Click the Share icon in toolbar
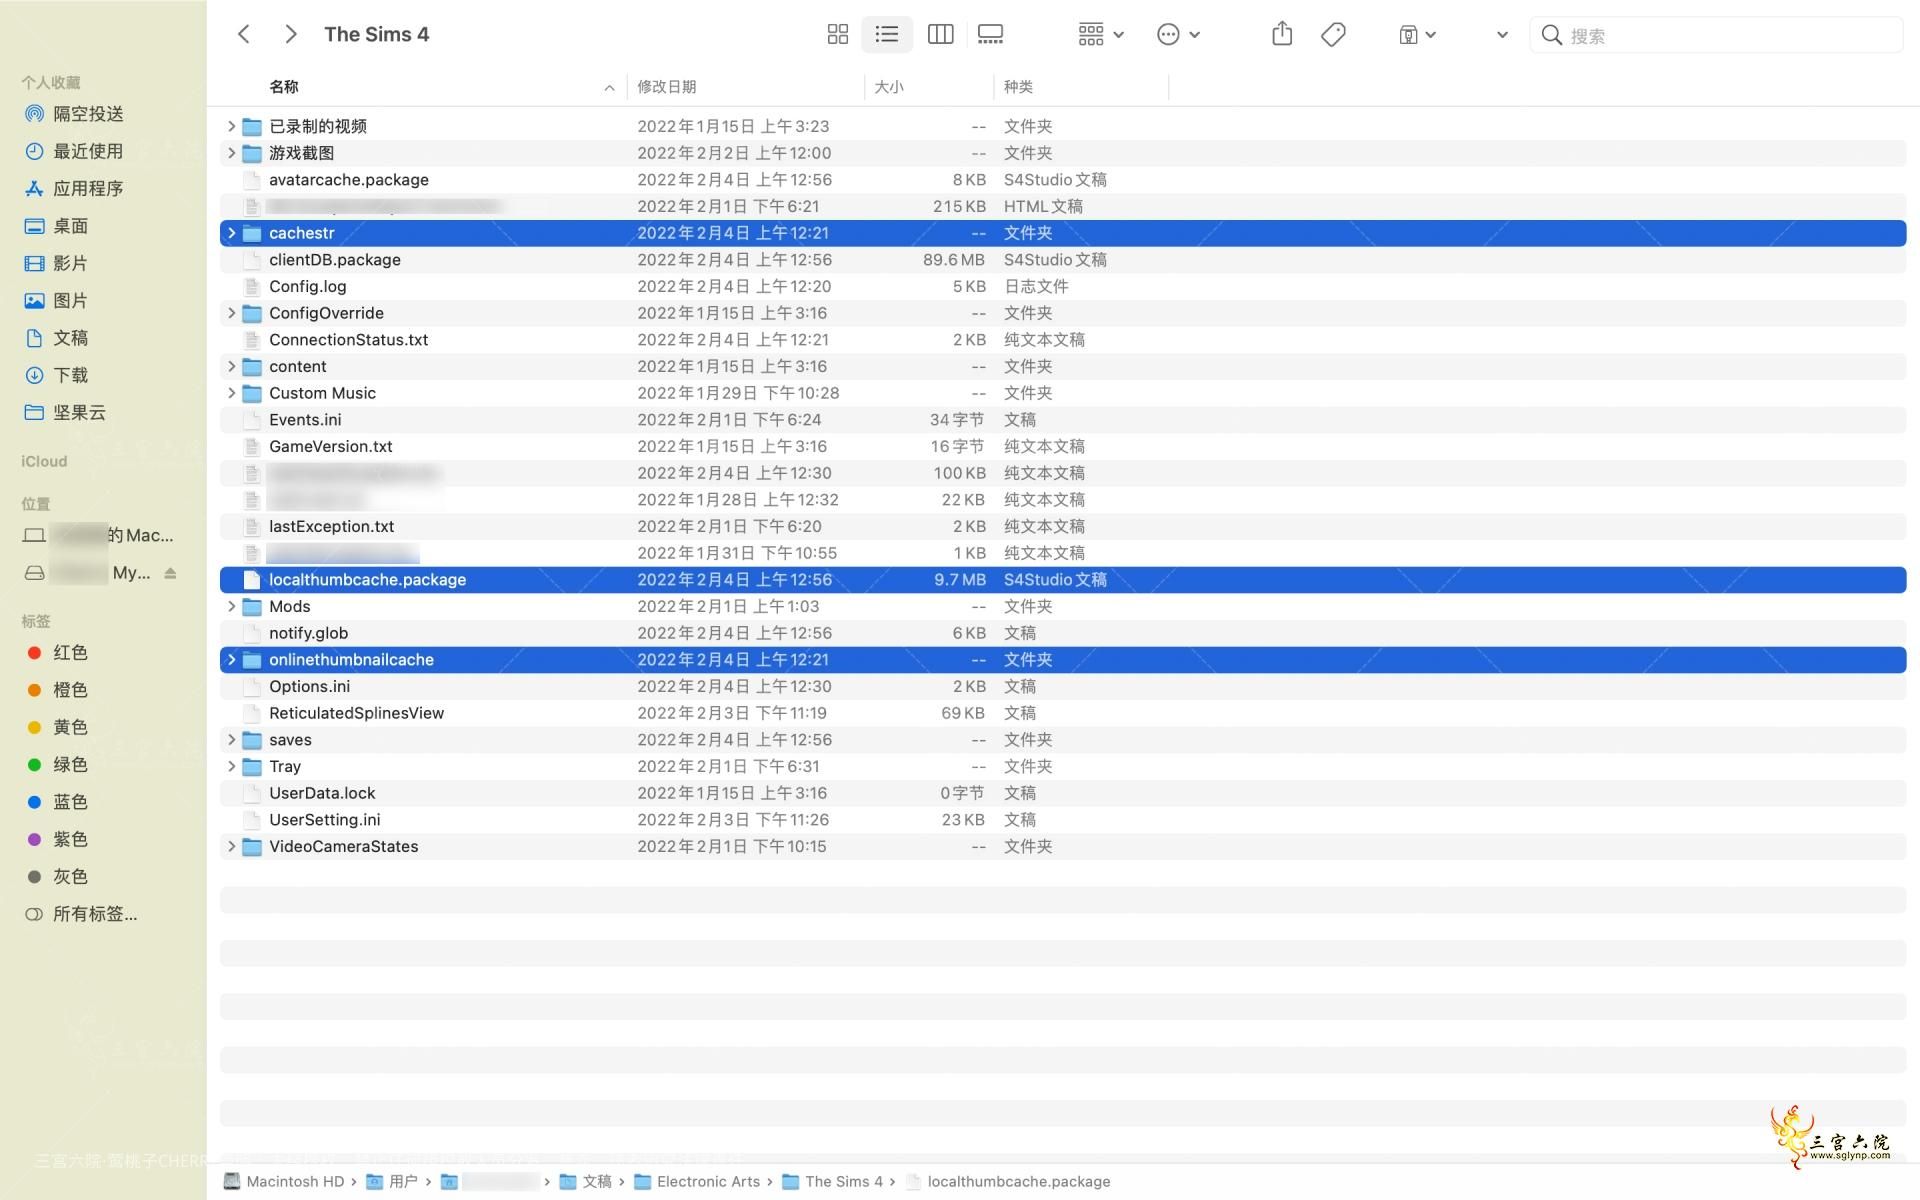Viewport: 1920px width, 1200px height. click(1282, 34)
